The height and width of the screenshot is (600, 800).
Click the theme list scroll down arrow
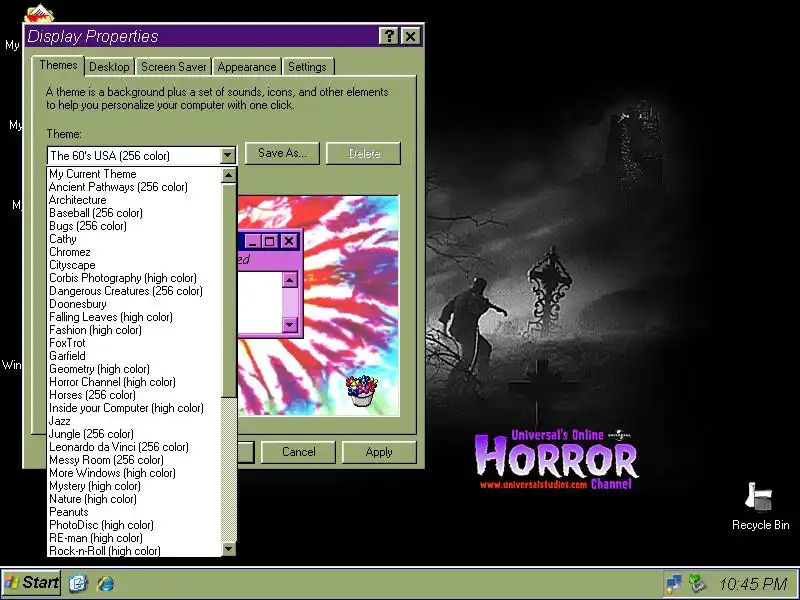click(229, 549)
